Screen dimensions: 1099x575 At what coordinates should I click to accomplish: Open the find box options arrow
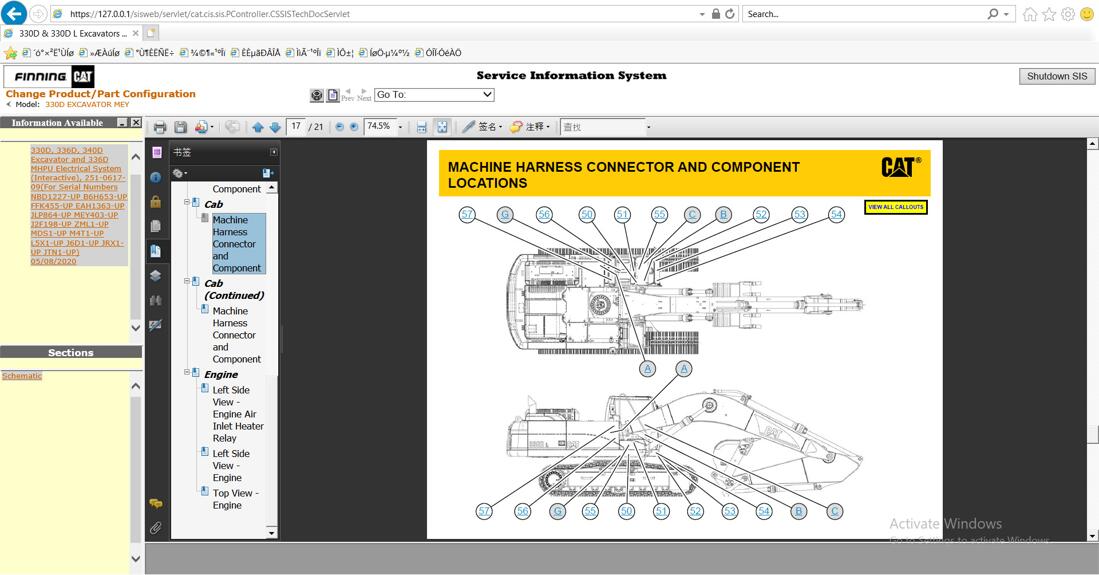[648, 127]
